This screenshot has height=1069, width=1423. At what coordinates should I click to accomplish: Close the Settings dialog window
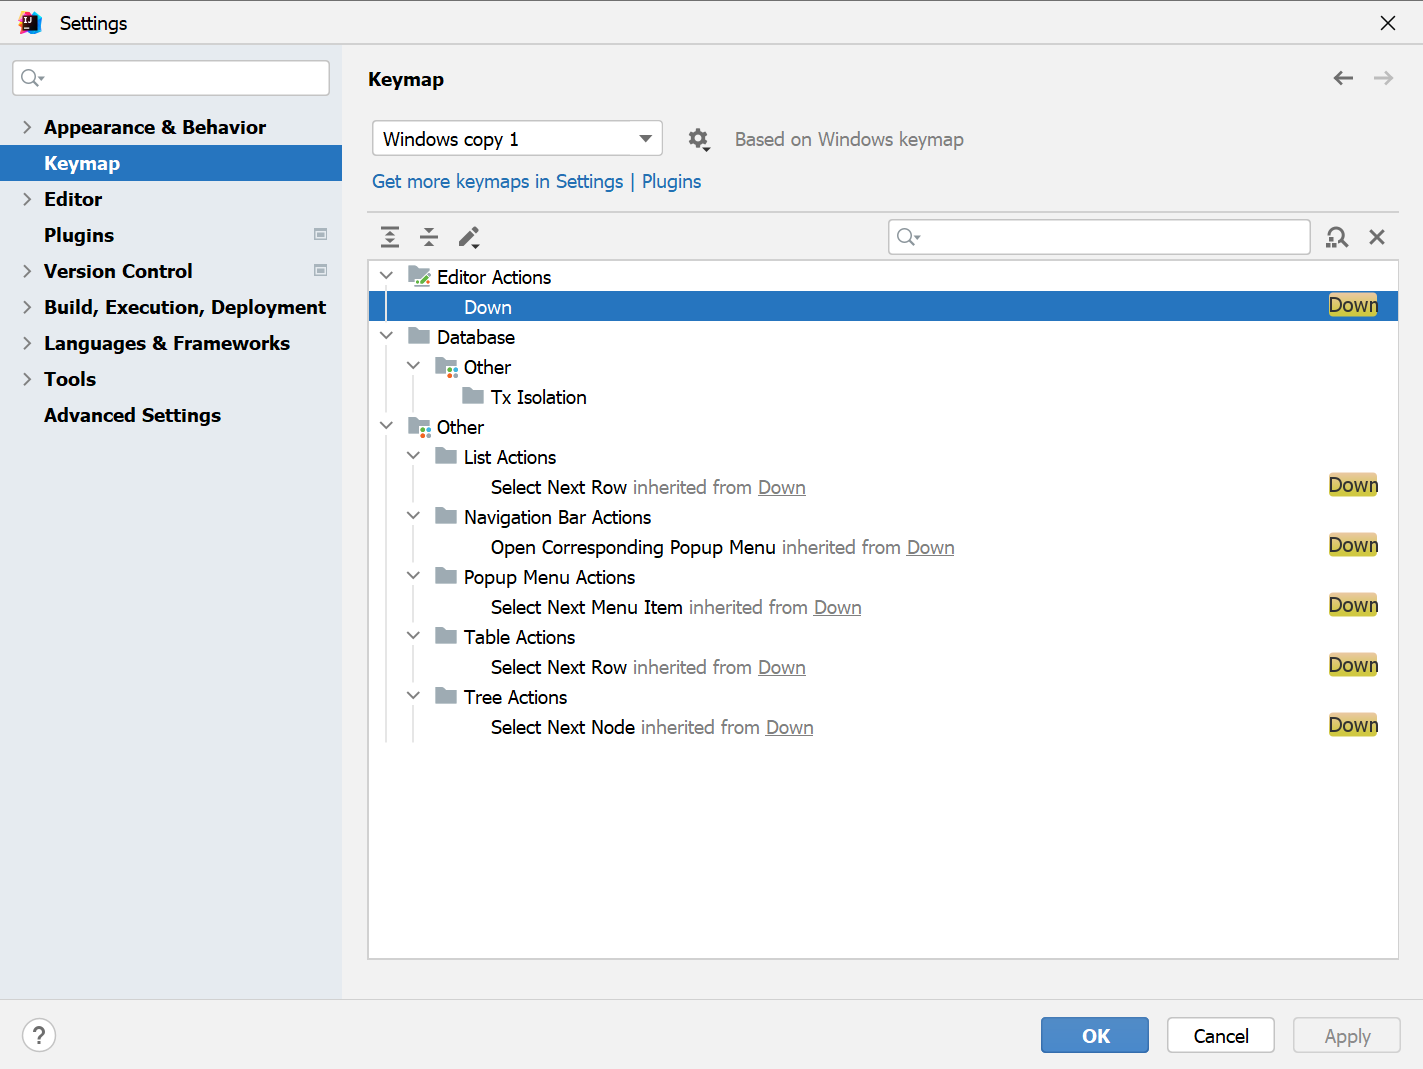(1388, 22)
